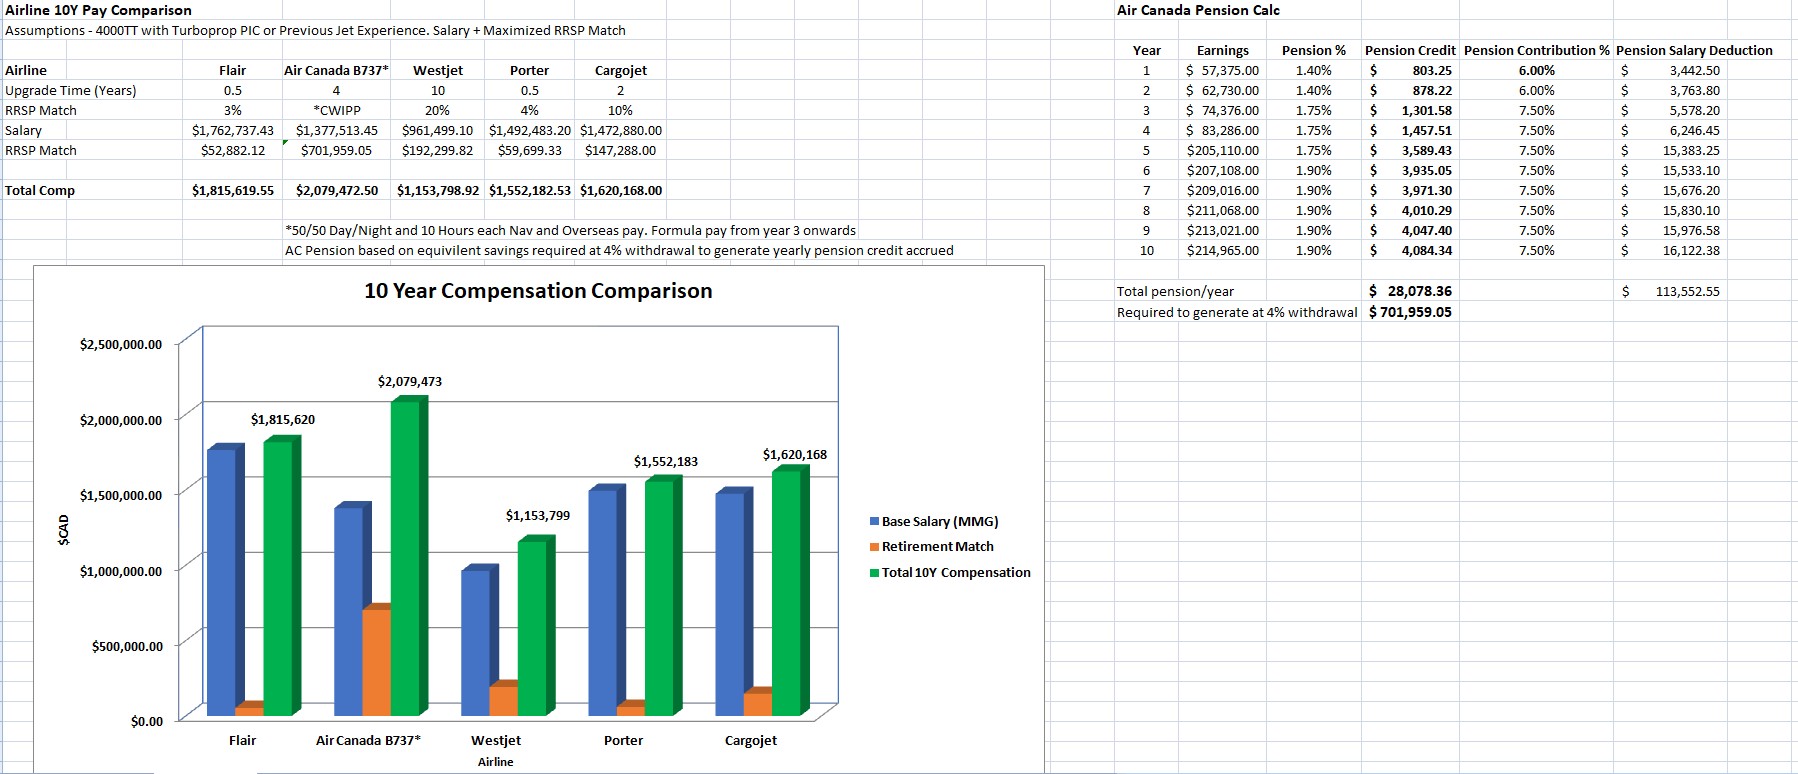The image size is (1798, 774).
Task: Click the '10 Year Compensation Comparison' chart title
Action: [x=538, y=291]
